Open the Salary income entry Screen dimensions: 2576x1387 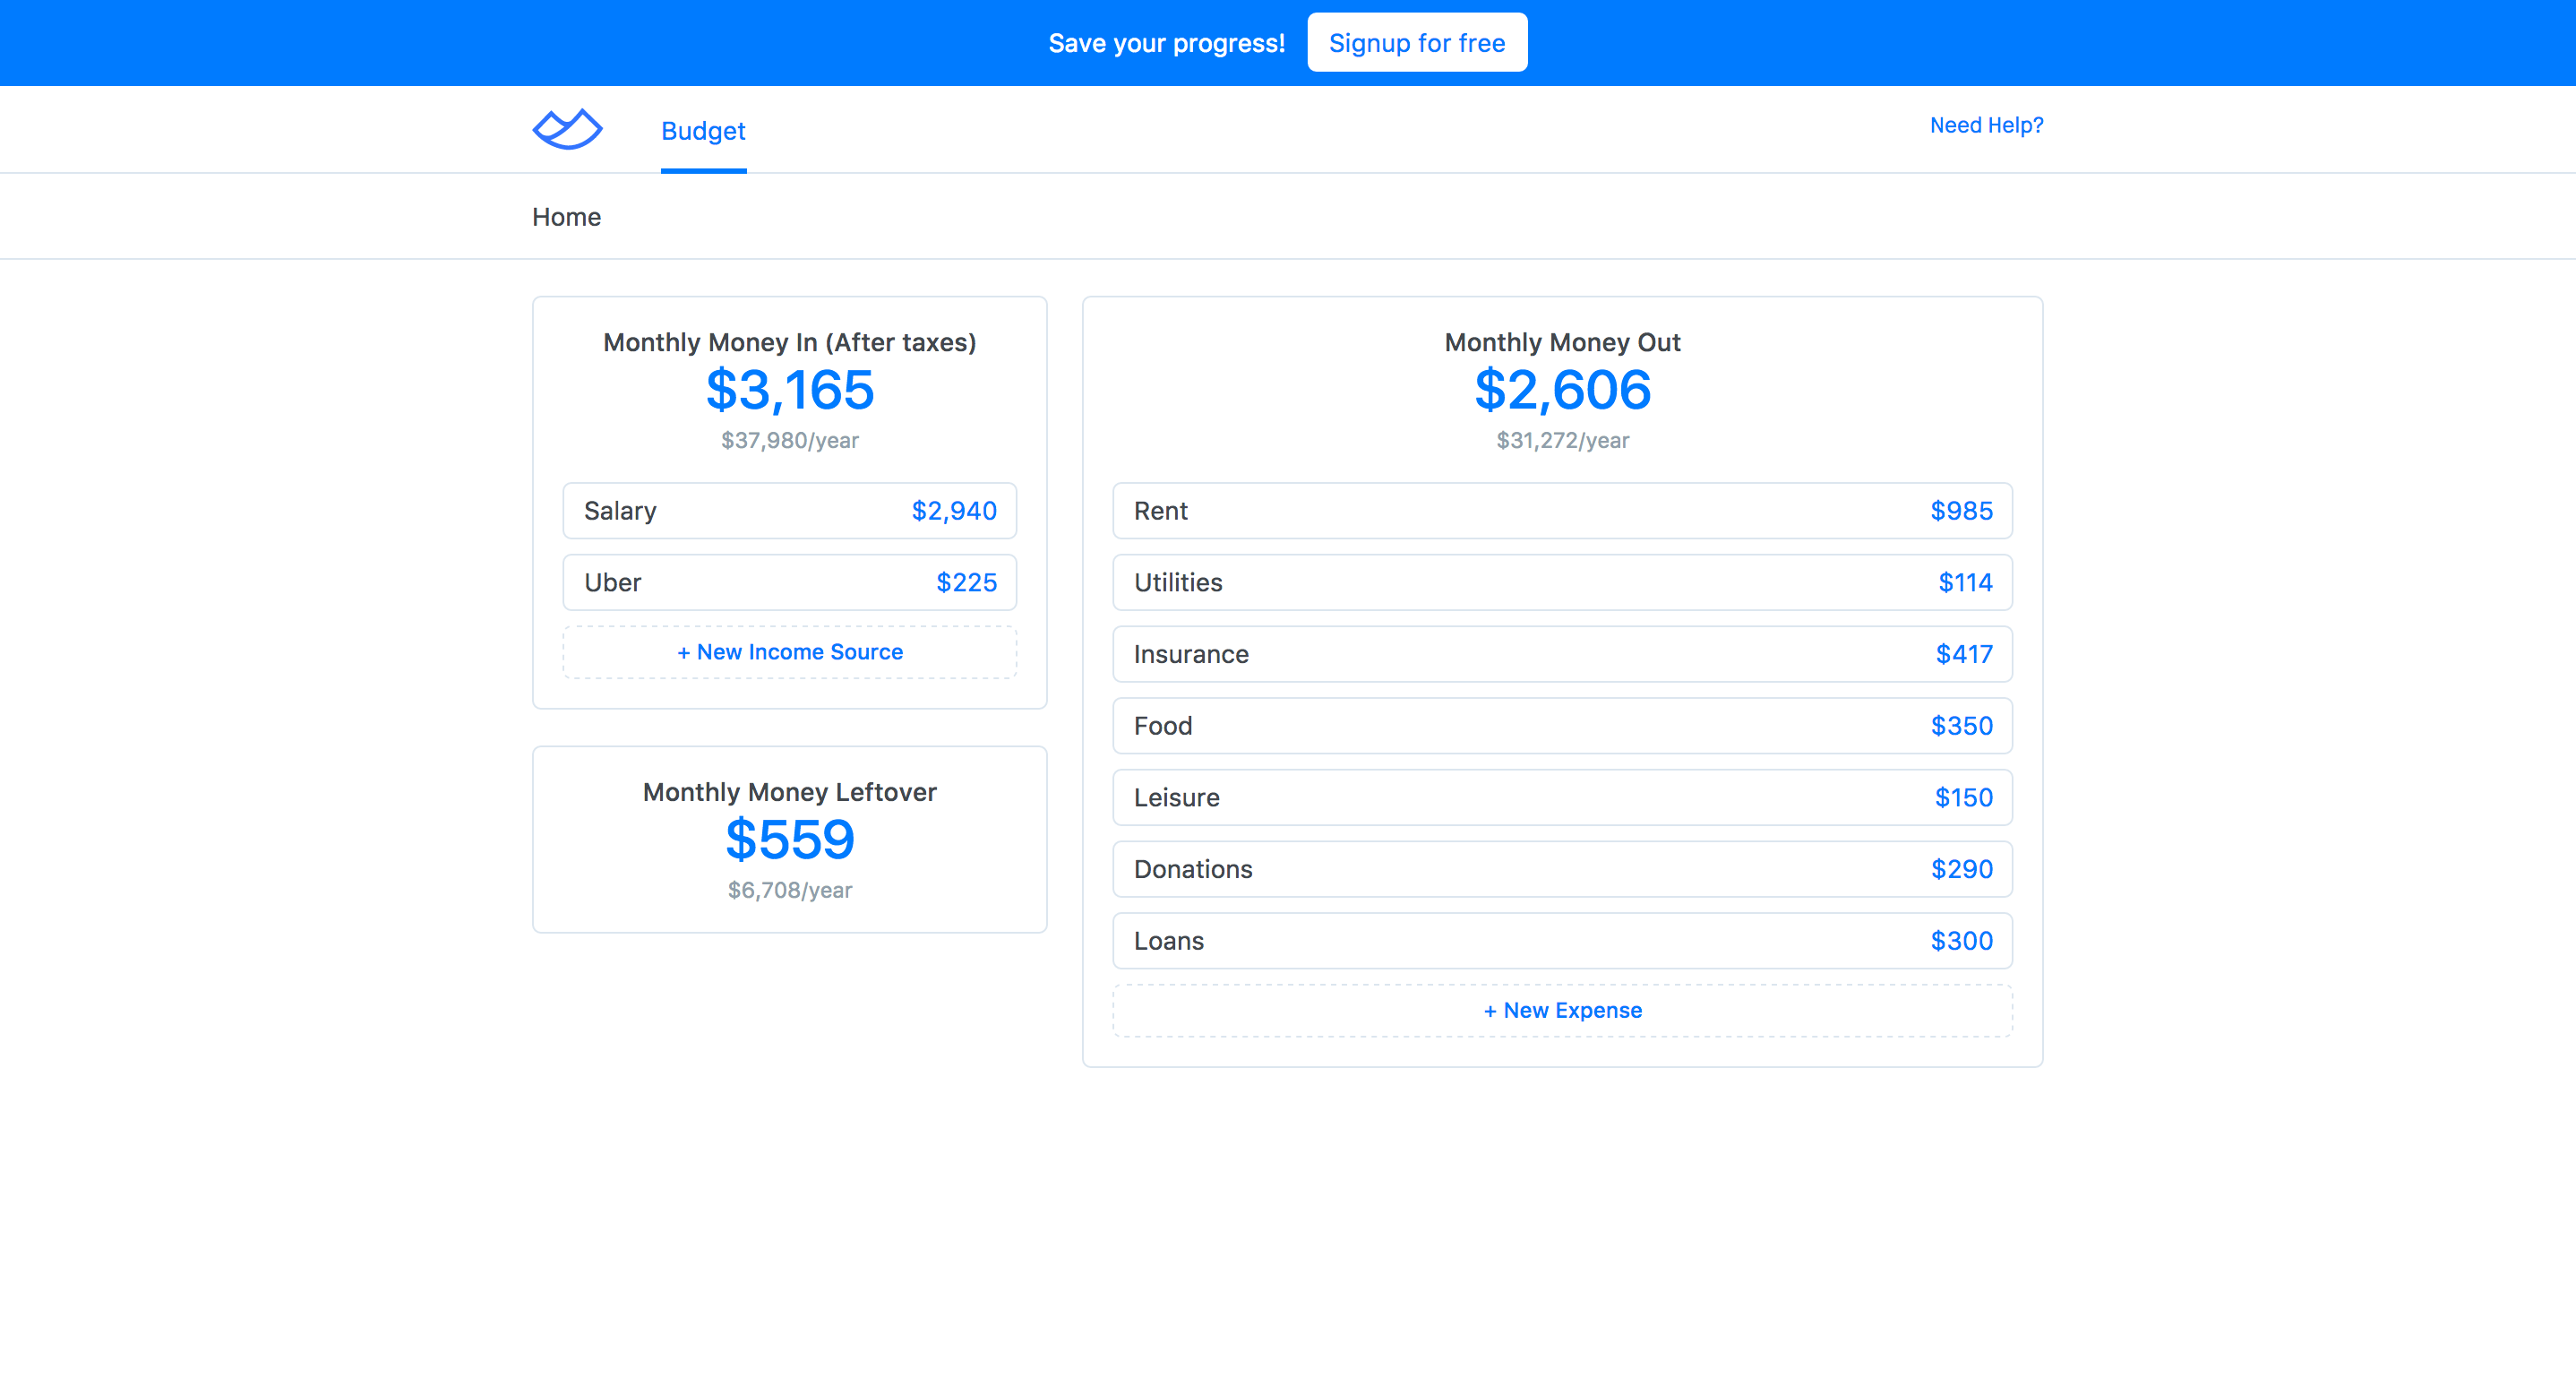click(789, 511)
